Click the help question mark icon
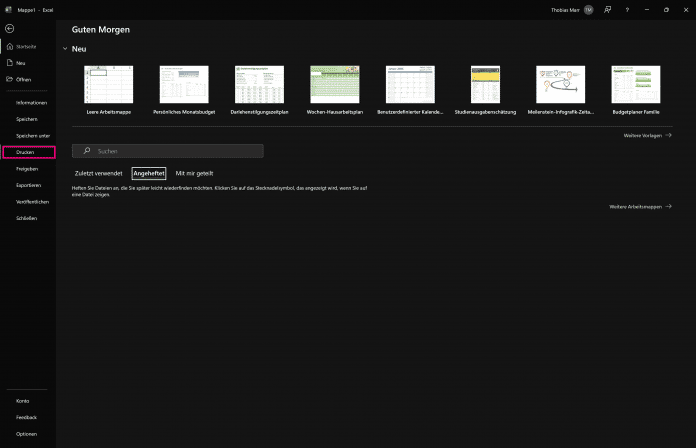The width and height of the screenshot is (696, 448). point(627,9)
